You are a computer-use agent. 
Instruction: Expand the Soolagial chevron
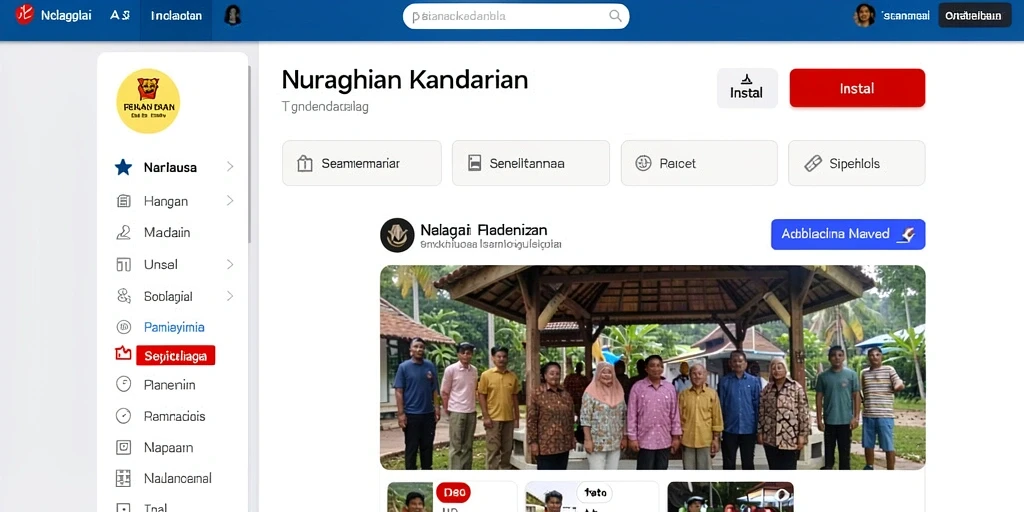coord(230,296)
